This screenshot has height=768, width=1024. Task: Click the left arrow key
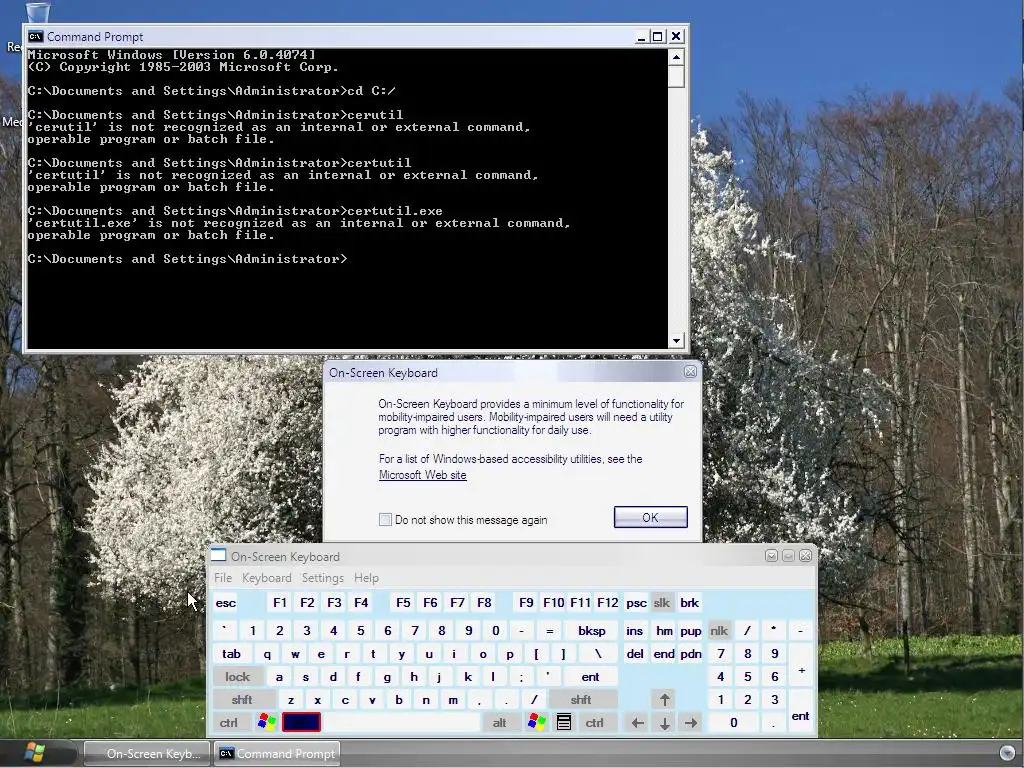coord(637,722)
